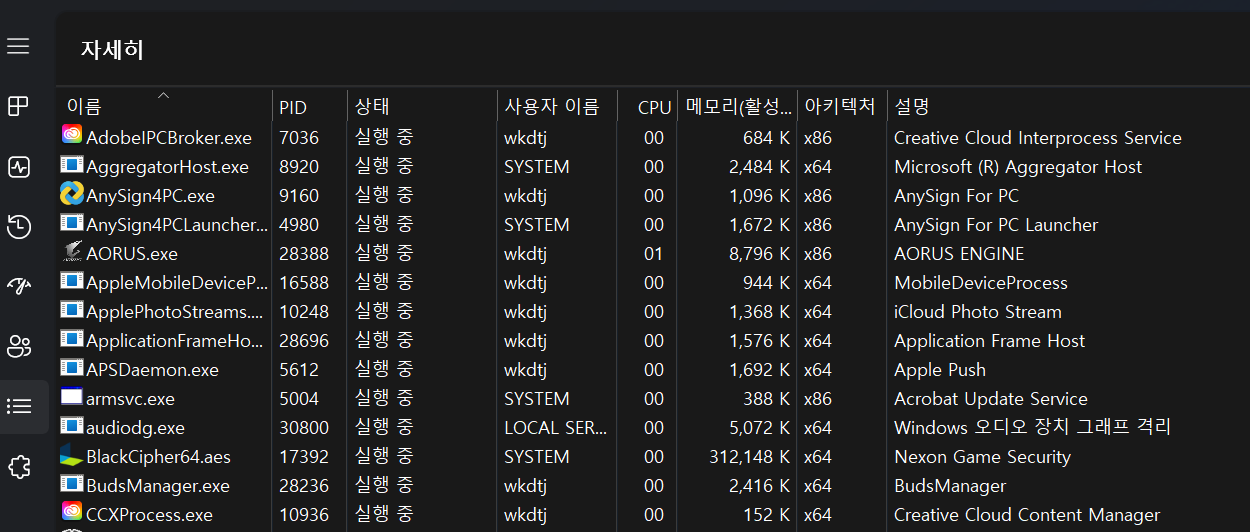
Task: Click the Microsoft (R) Aggregator Host description
Action: pos(1018,167)
